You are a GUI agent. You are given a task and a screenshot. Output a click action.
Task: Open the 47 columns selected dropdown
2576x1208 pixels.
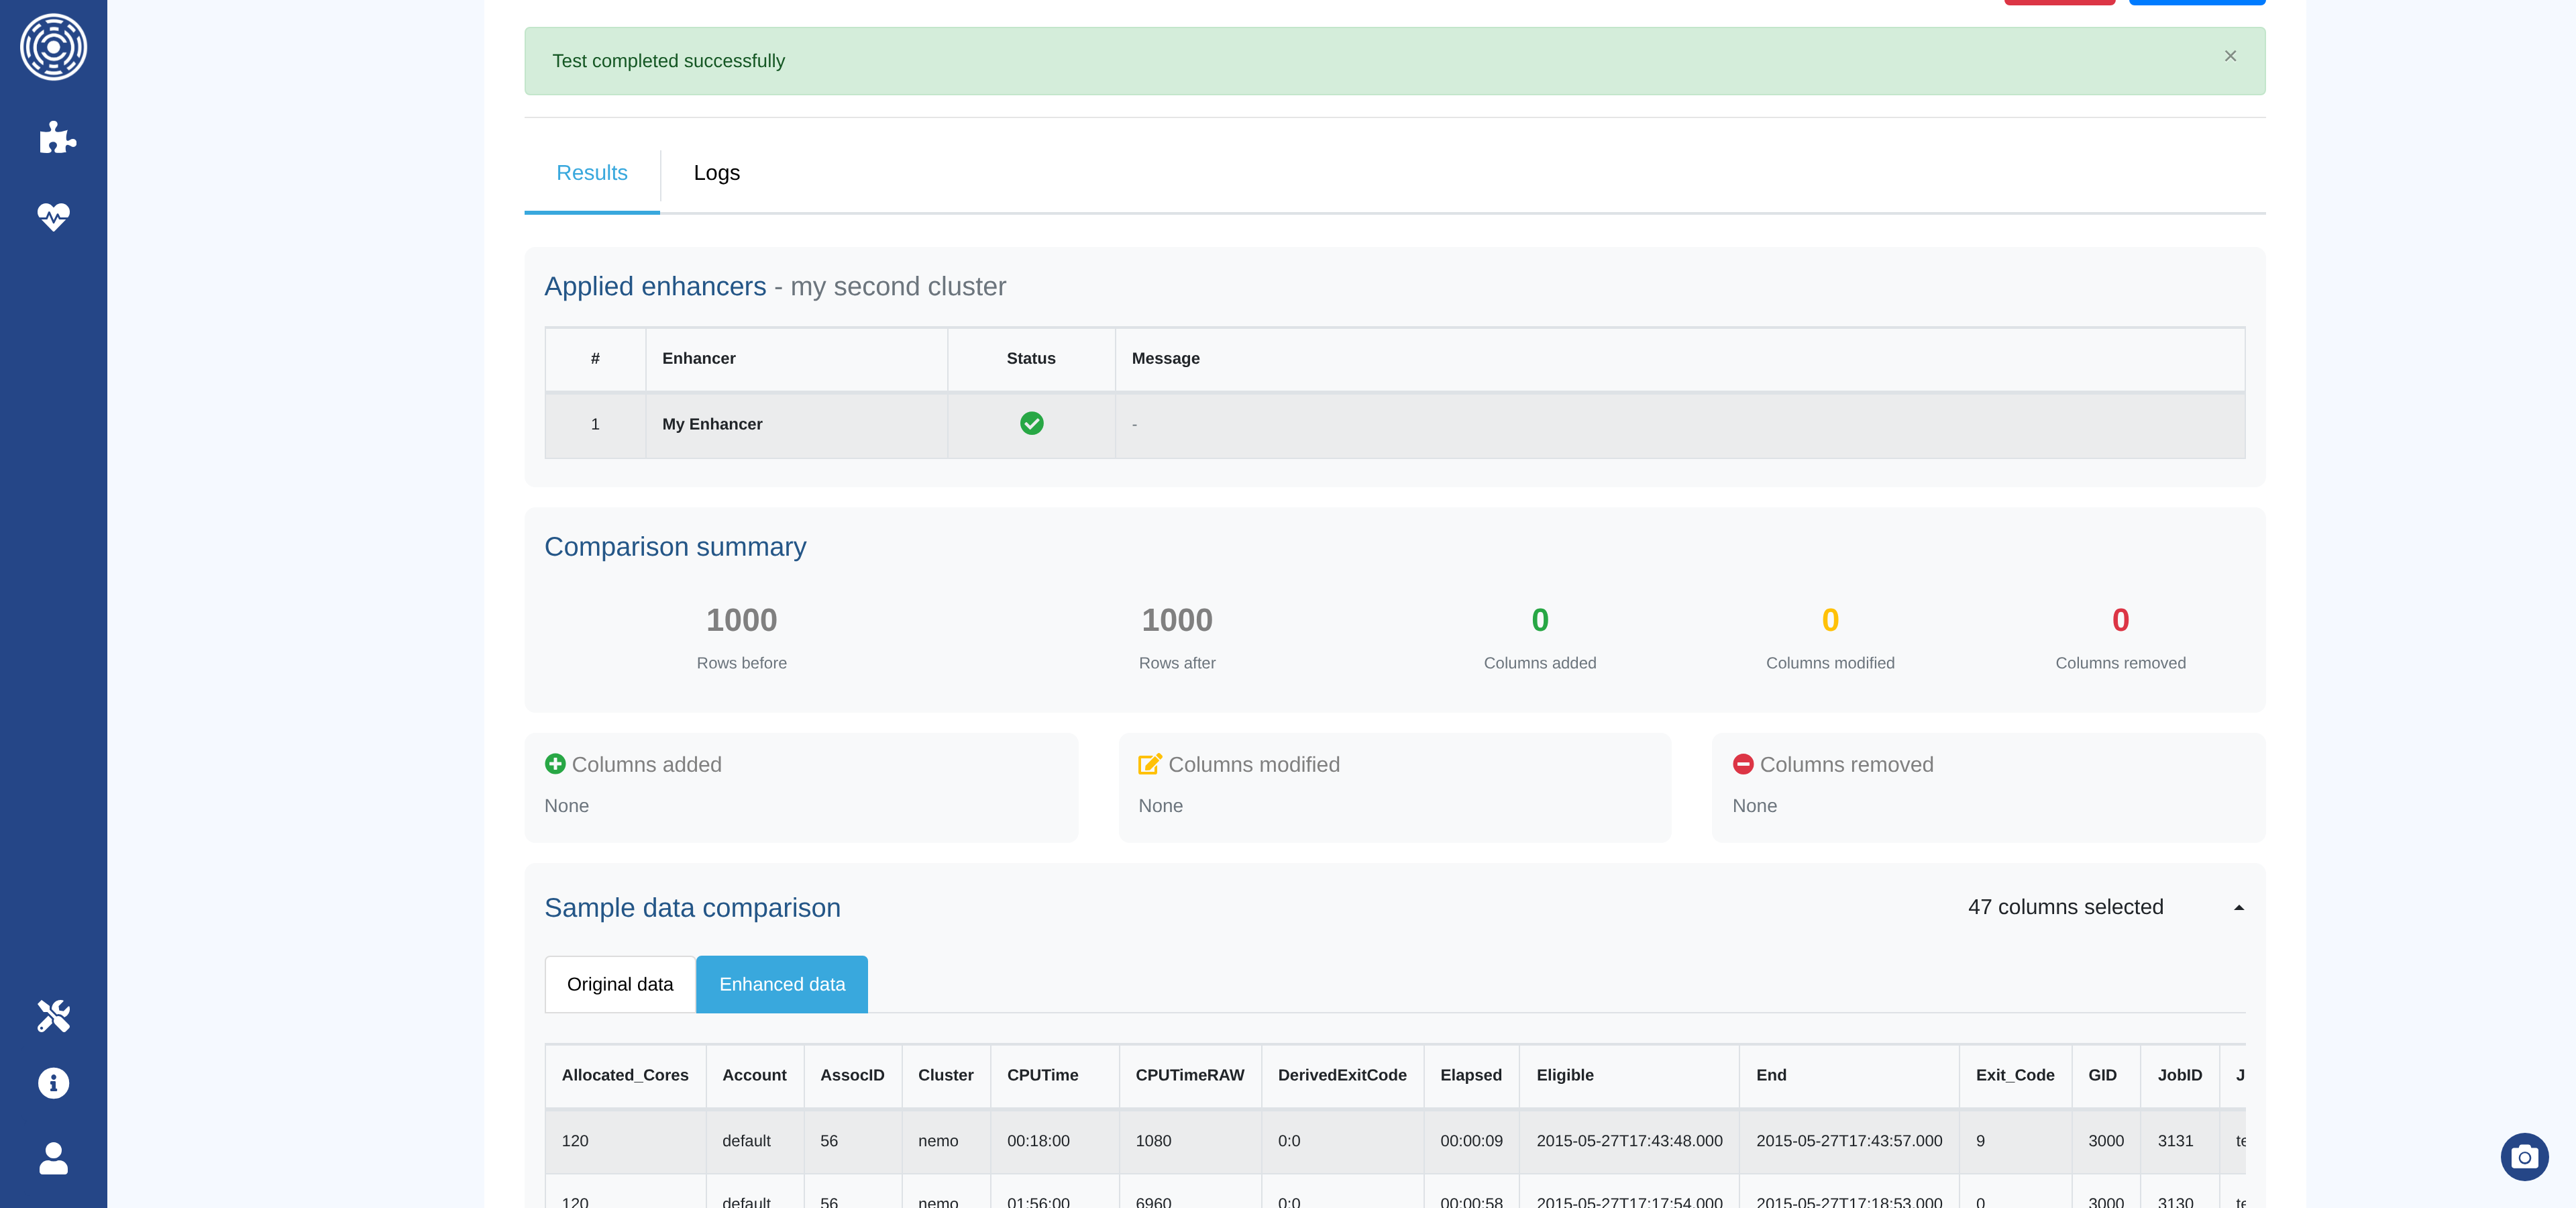point(2065,907)
